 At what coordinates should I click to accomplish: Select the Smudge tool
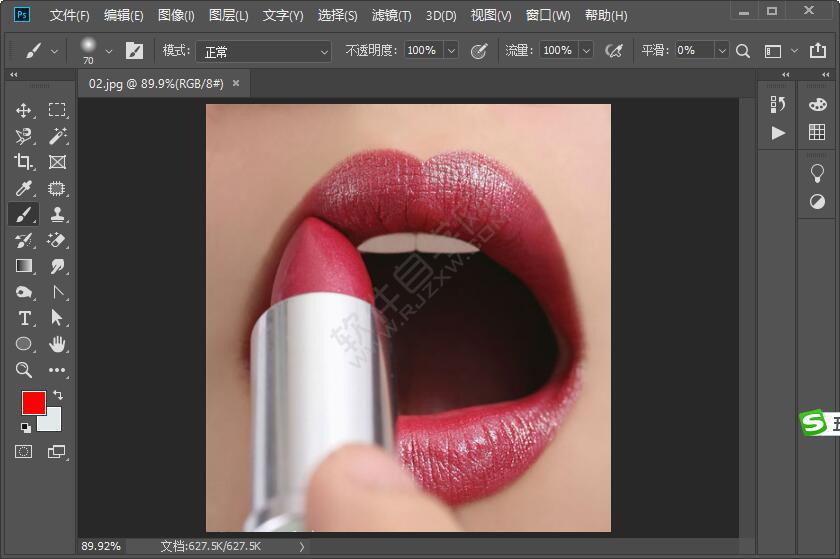(57, 266)
